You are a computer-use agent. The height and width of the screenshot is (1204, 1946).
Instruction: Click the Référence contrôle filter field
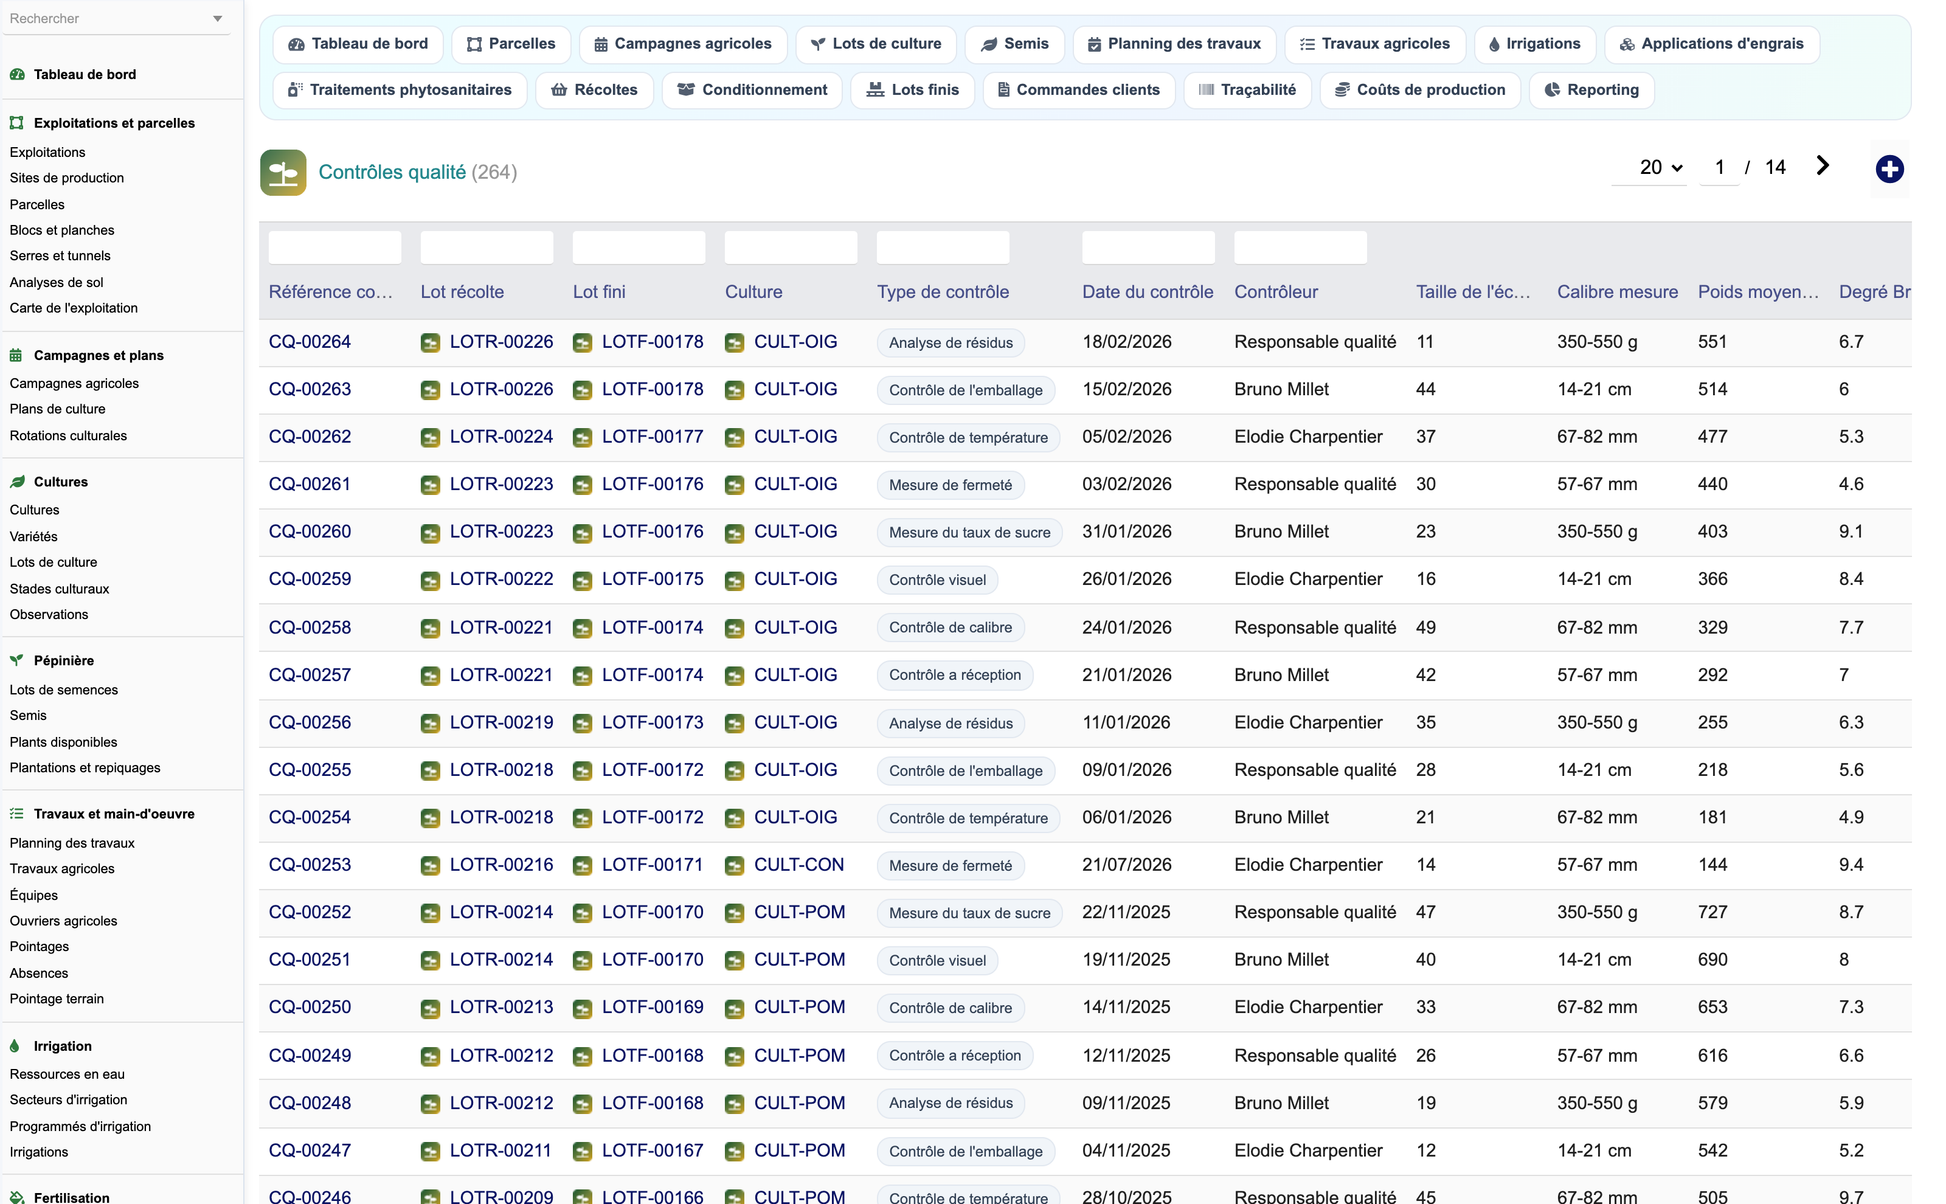(x=335, y=247)
